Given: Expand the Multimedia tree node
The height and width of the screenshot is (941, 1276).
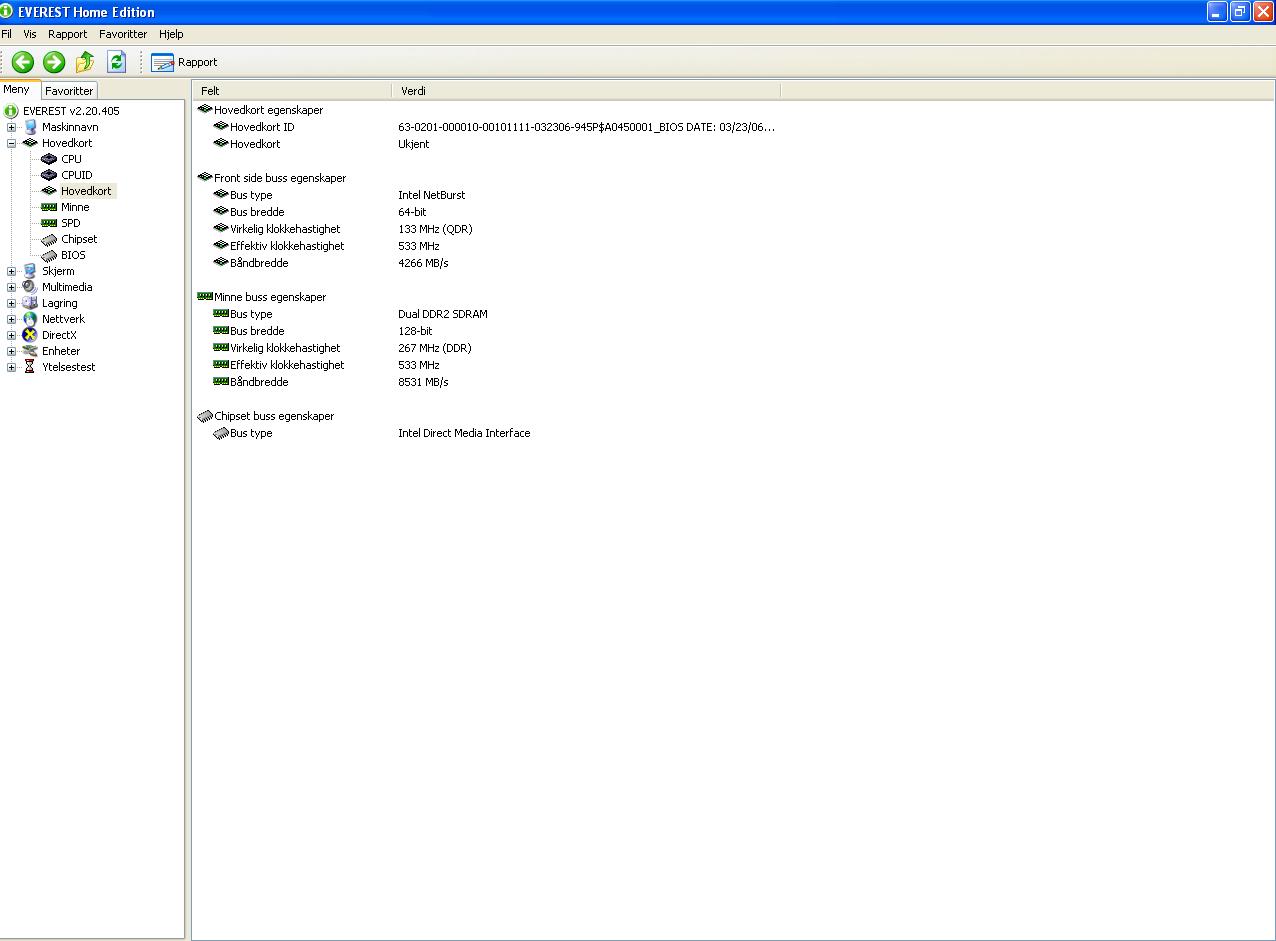Looking at the screenshot, I should (x=11, y=287).
